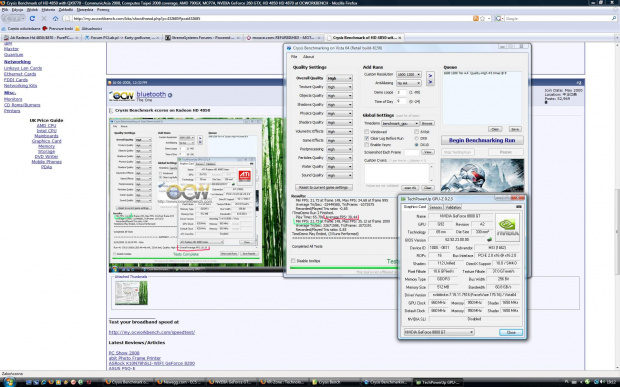Open the attached thumbnail image
Viewport: 620px width, 387px height.
point(131,292)
